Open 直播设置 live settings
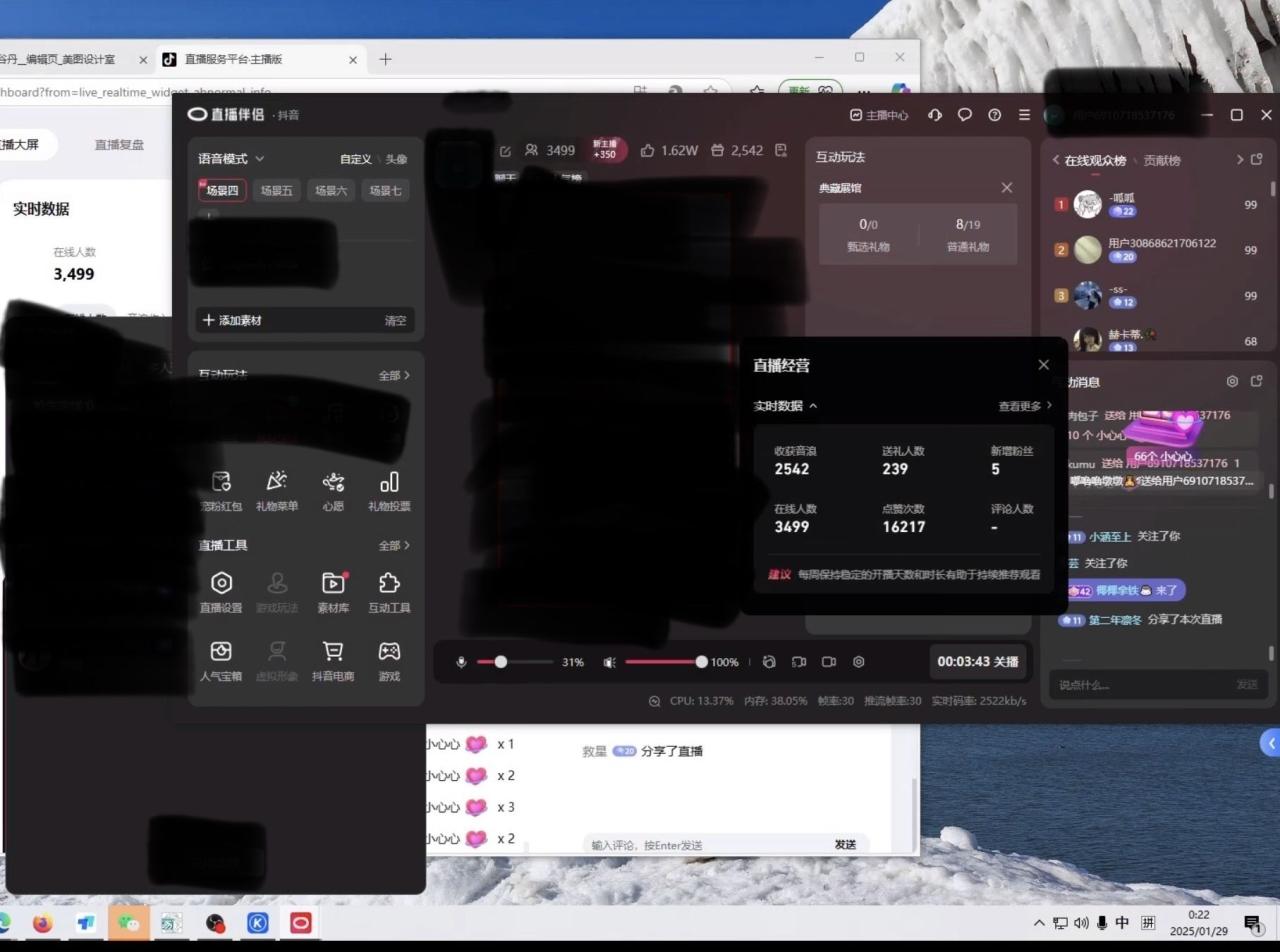 coord(221,584)
